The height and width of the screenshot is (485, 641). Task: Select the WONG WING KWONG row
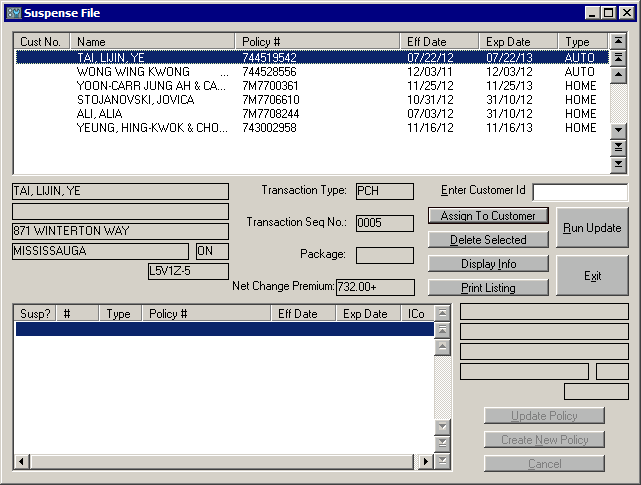click(x=133, y=72)
